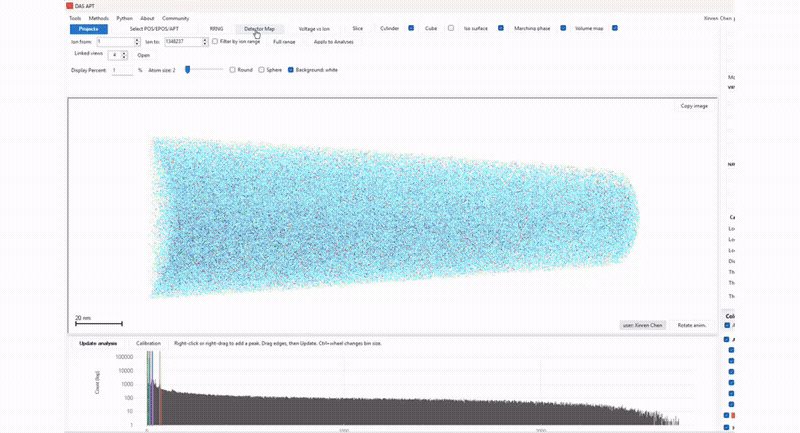Click the Projects button
This screenshot has height=433, width=800.
[x=89, y=29]
